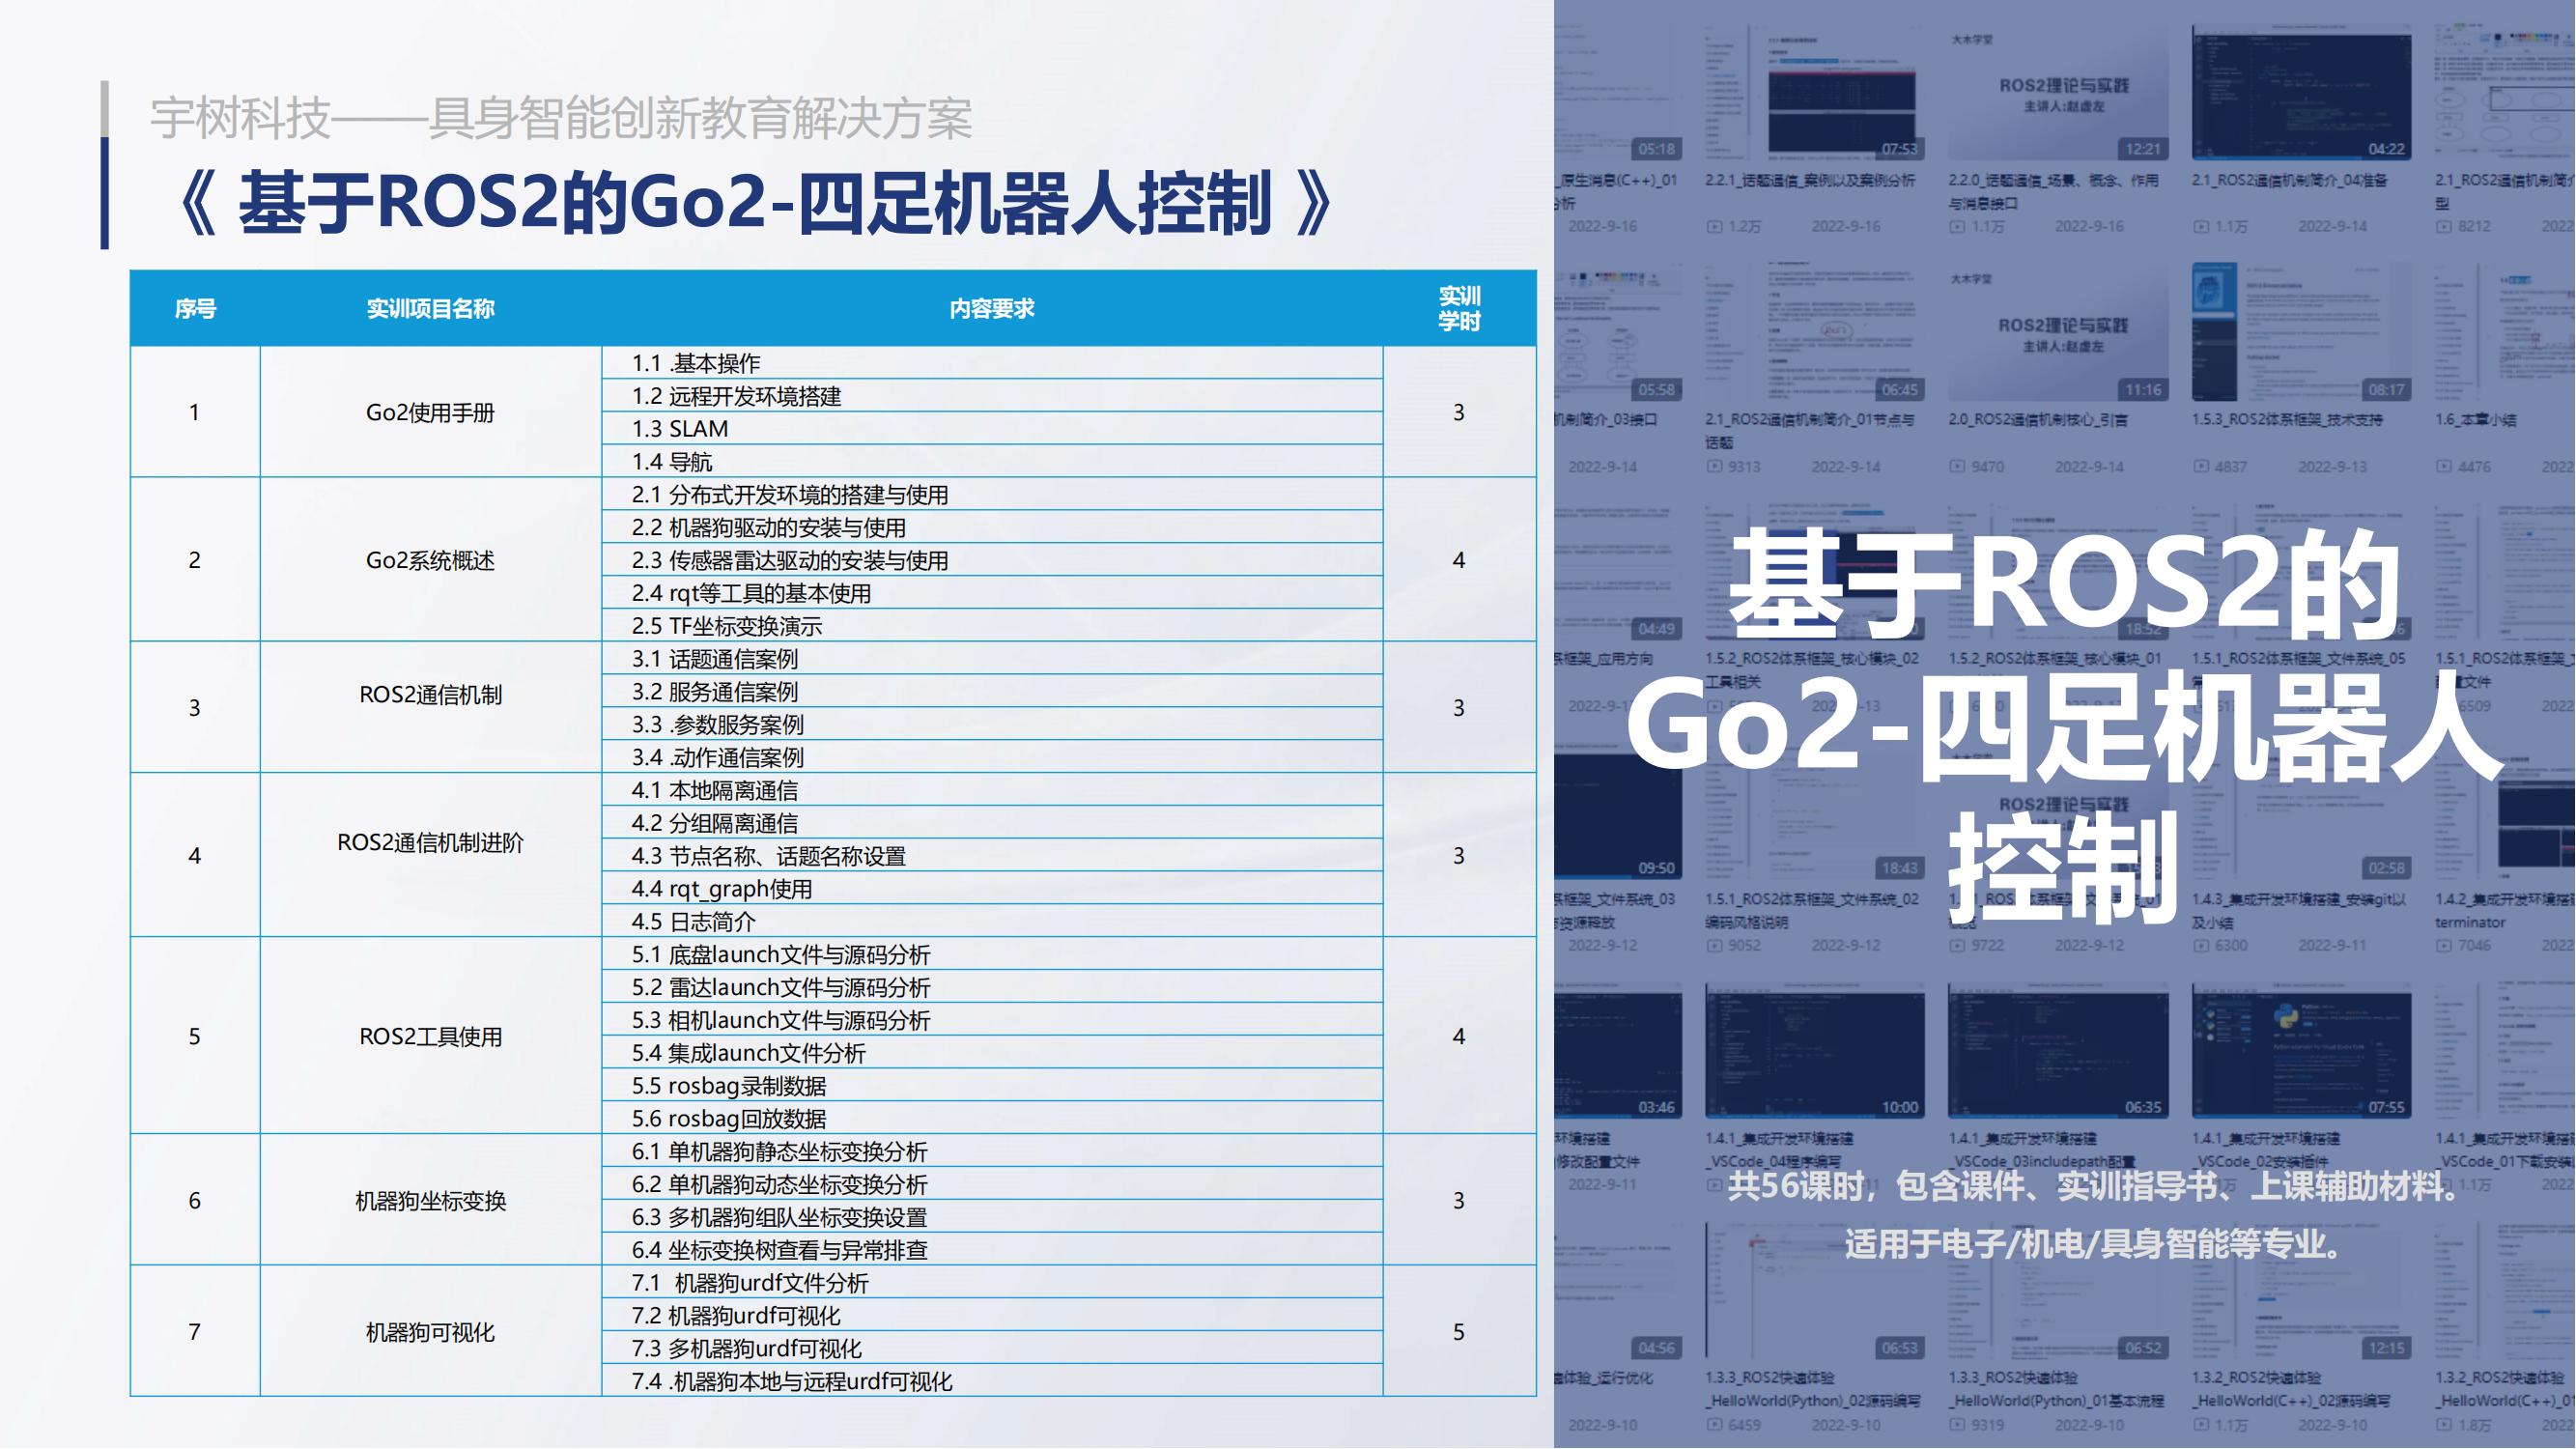Click row 5.2 雷达launch文件与源码分析

point(992,987)
